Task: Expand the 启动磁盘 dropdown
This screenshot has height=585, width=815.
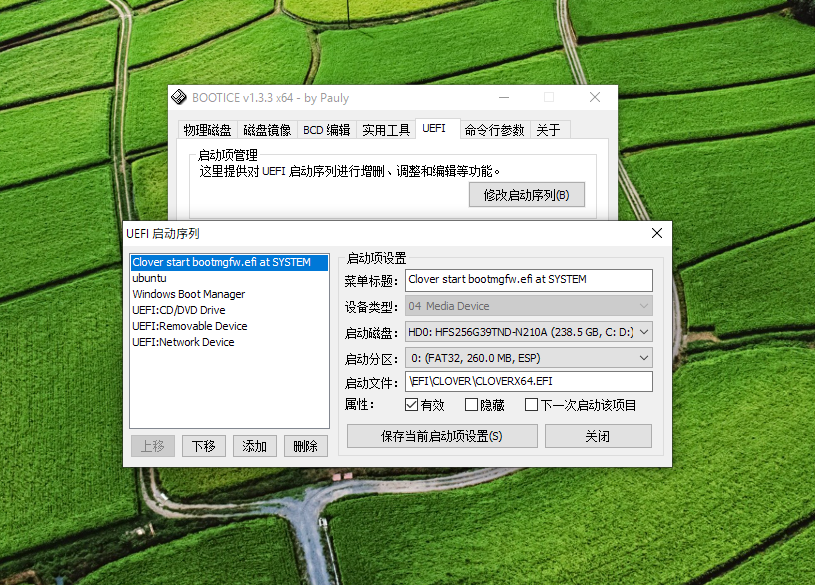Action: (x=529, y=332)
